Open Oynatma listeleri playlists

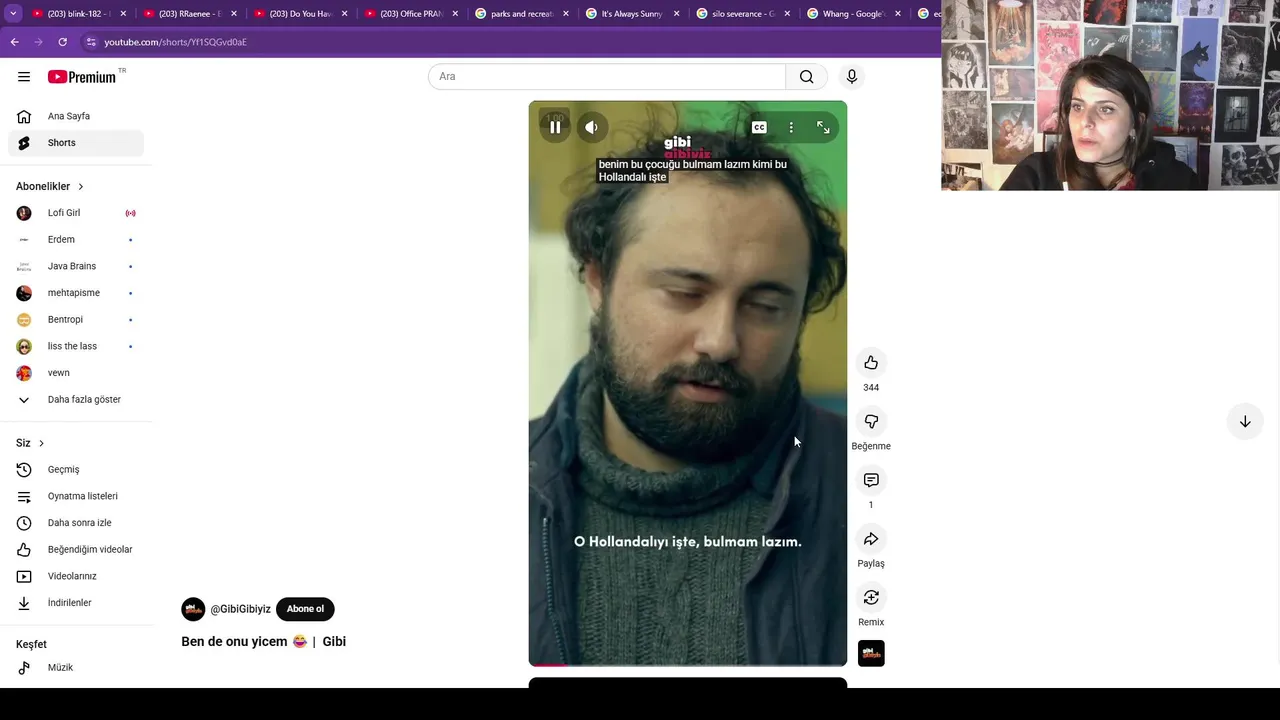76,496
